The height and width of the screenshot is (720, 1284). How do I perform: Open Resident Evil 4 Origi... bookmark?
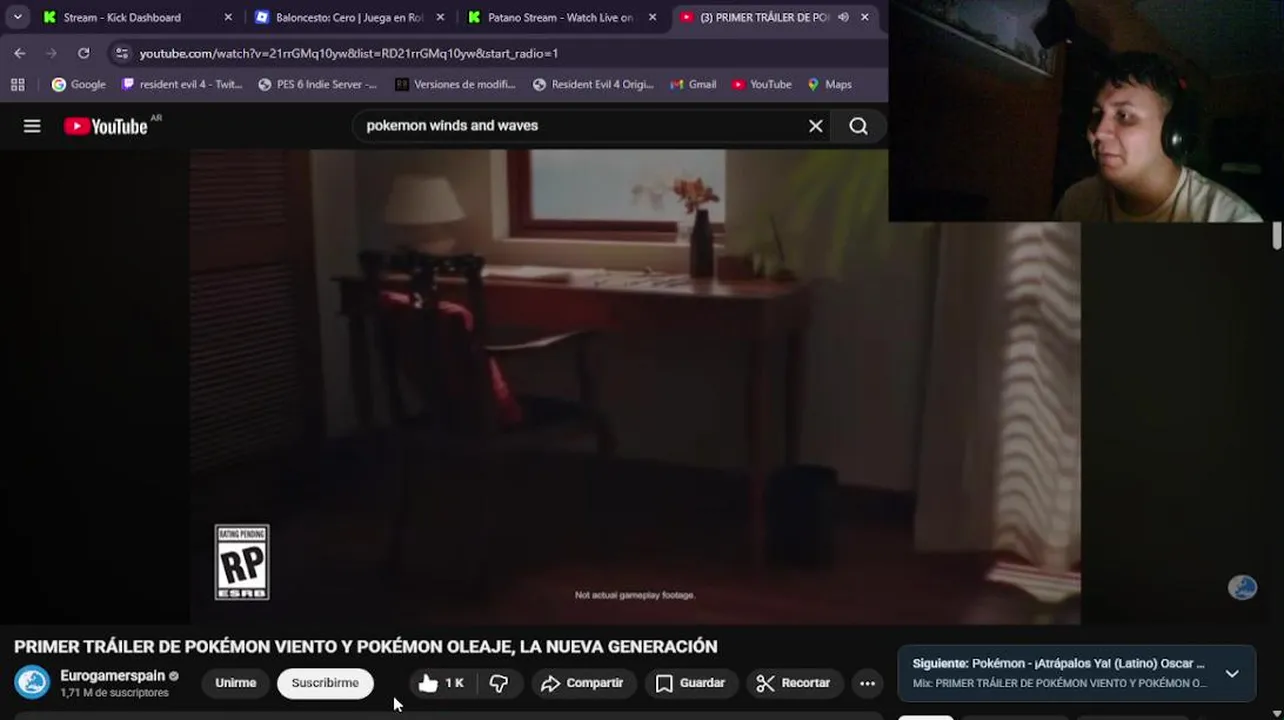[x=593, y=84]
